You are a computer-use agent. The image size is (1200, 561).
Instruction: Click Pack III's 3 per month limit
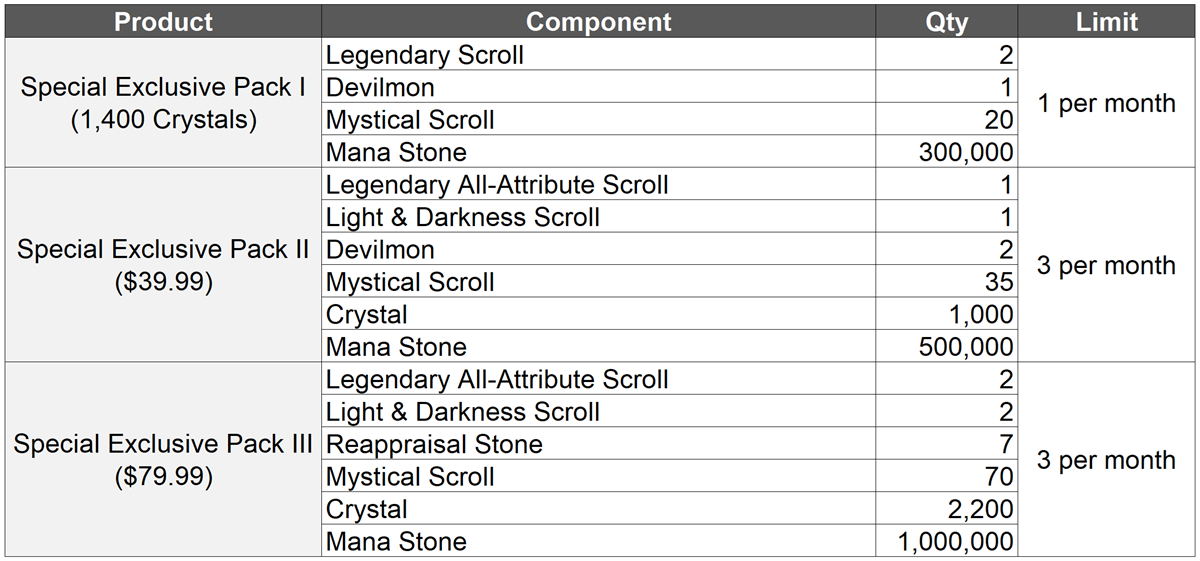1107,460
